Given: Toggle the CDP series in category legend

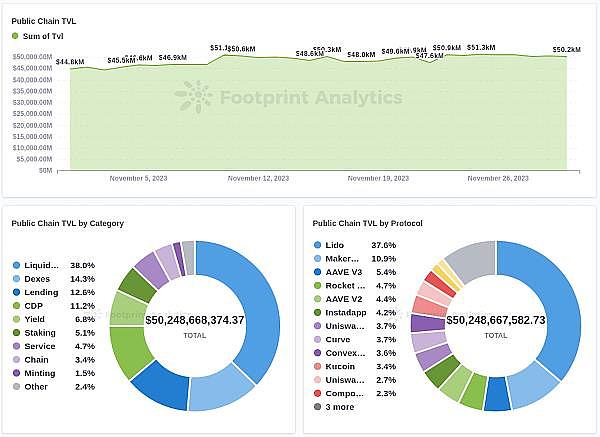Looking at the screenshot, I should point(38,306).
